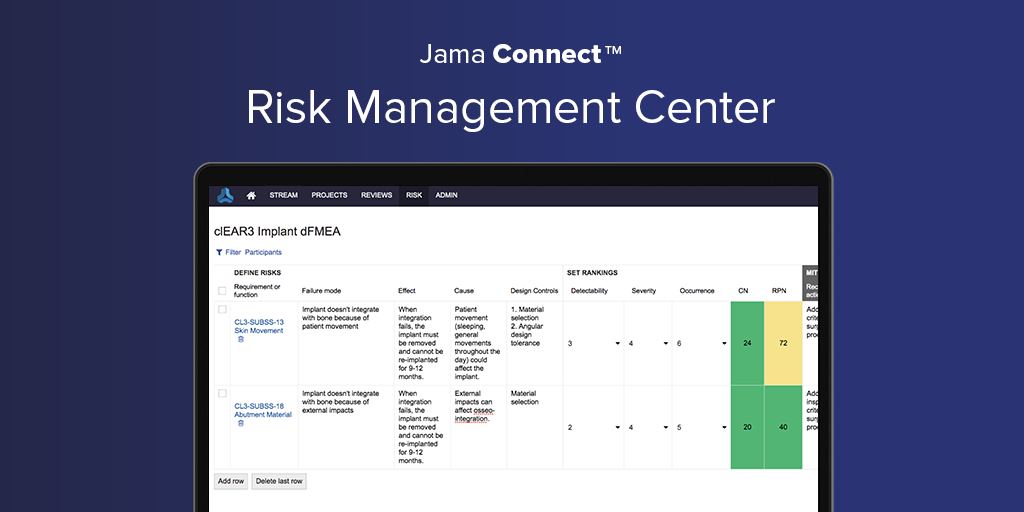Check the CL3-SUBSS-18 row checkbox
This screenshot has height=512, width=1024.
pos(222,393)
